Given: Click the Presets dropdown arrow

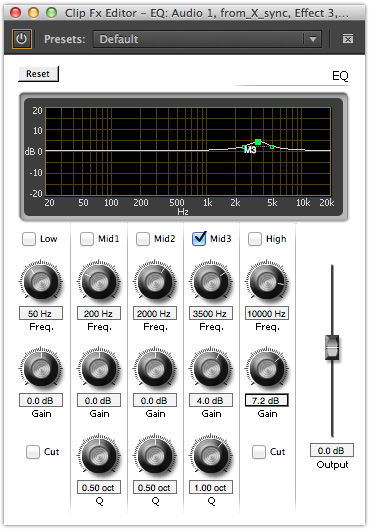Looking at the screenshot, I should [x=313, y=39].
